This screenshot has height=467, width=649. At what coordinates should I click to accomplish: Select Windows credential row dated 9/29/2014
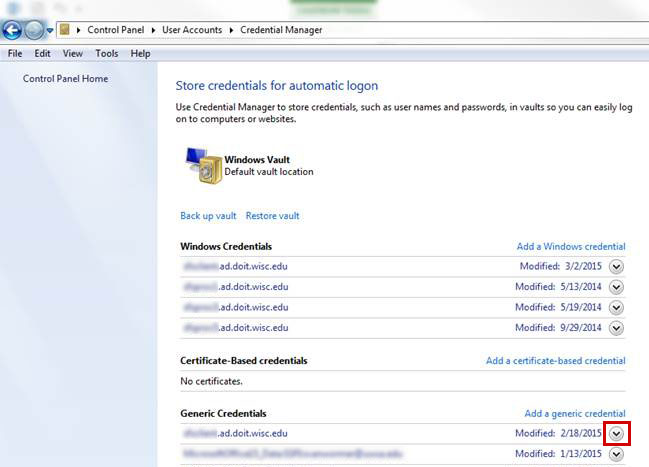[403, 328]
